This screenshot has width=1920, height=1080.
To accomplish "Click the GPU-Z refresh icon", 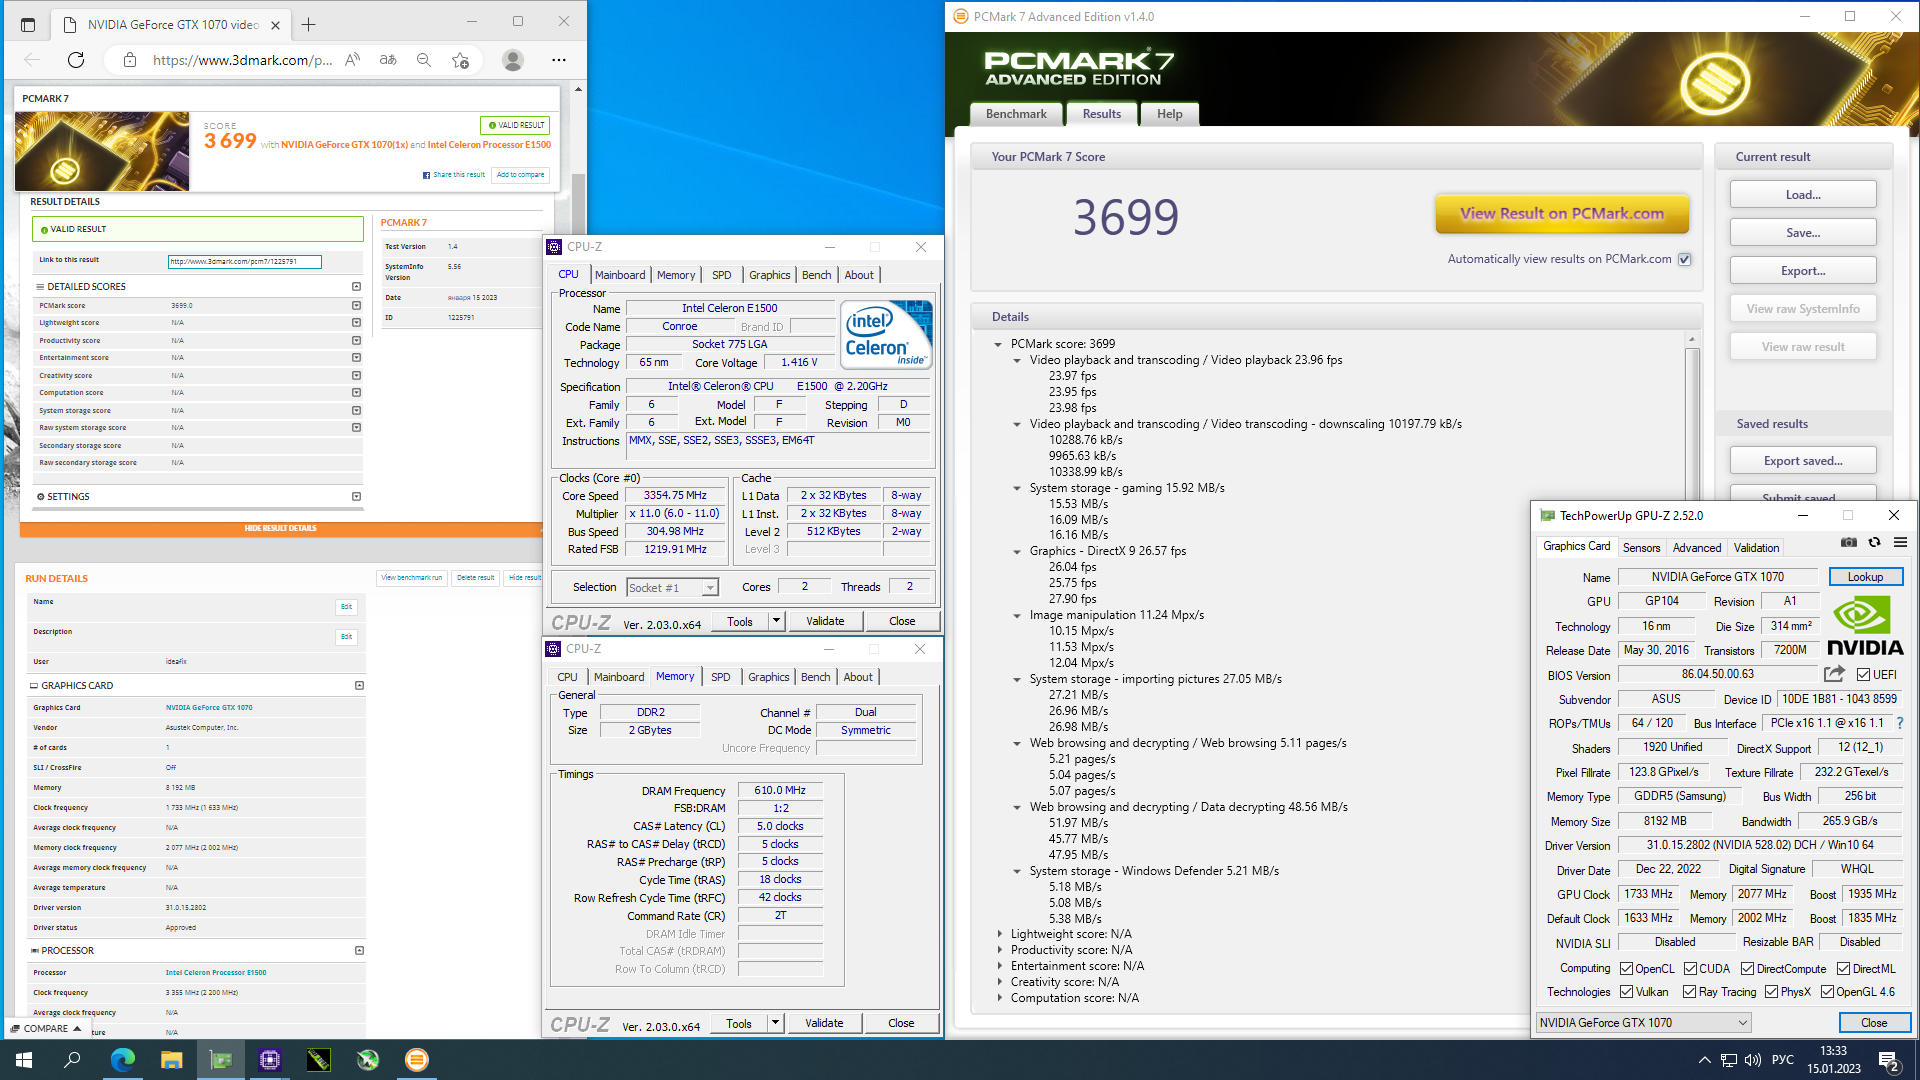I will coord(1875,543).
